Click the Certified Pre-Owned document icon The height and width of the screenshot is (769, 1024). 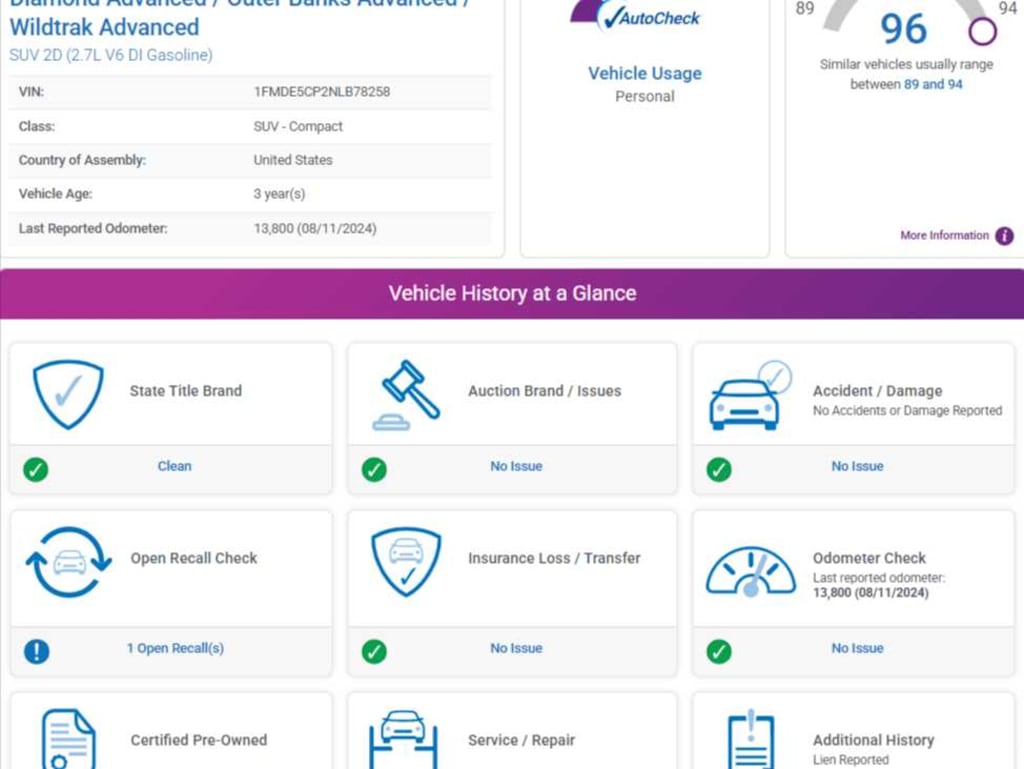click(x=69, y=739)
